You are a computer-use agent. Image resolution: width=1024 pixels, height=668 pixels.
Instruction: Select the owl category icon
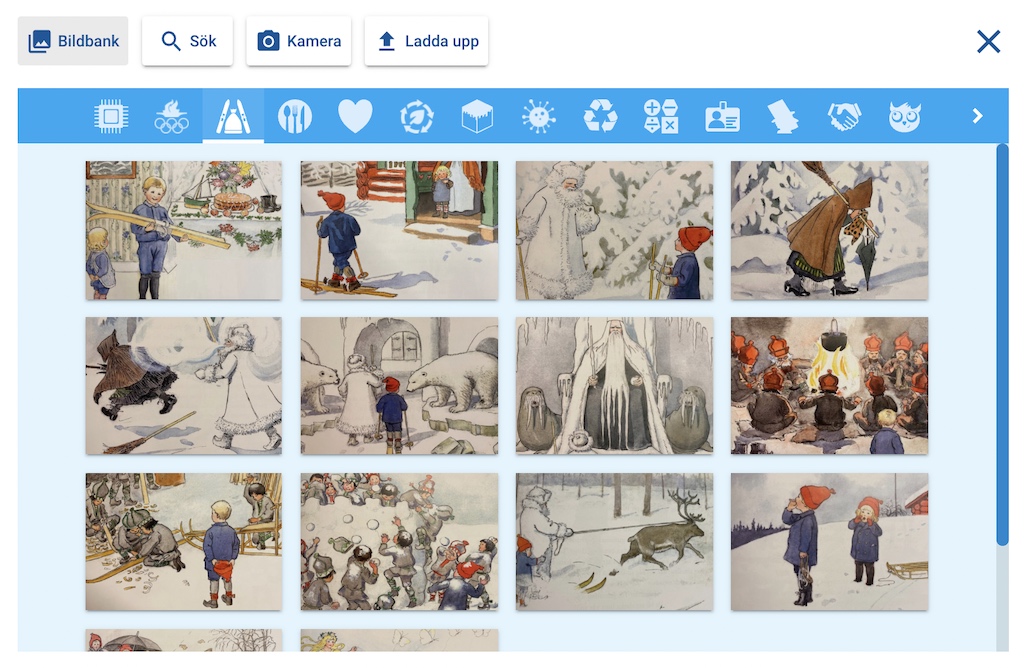pyautogui.click(x=905, y=116)
